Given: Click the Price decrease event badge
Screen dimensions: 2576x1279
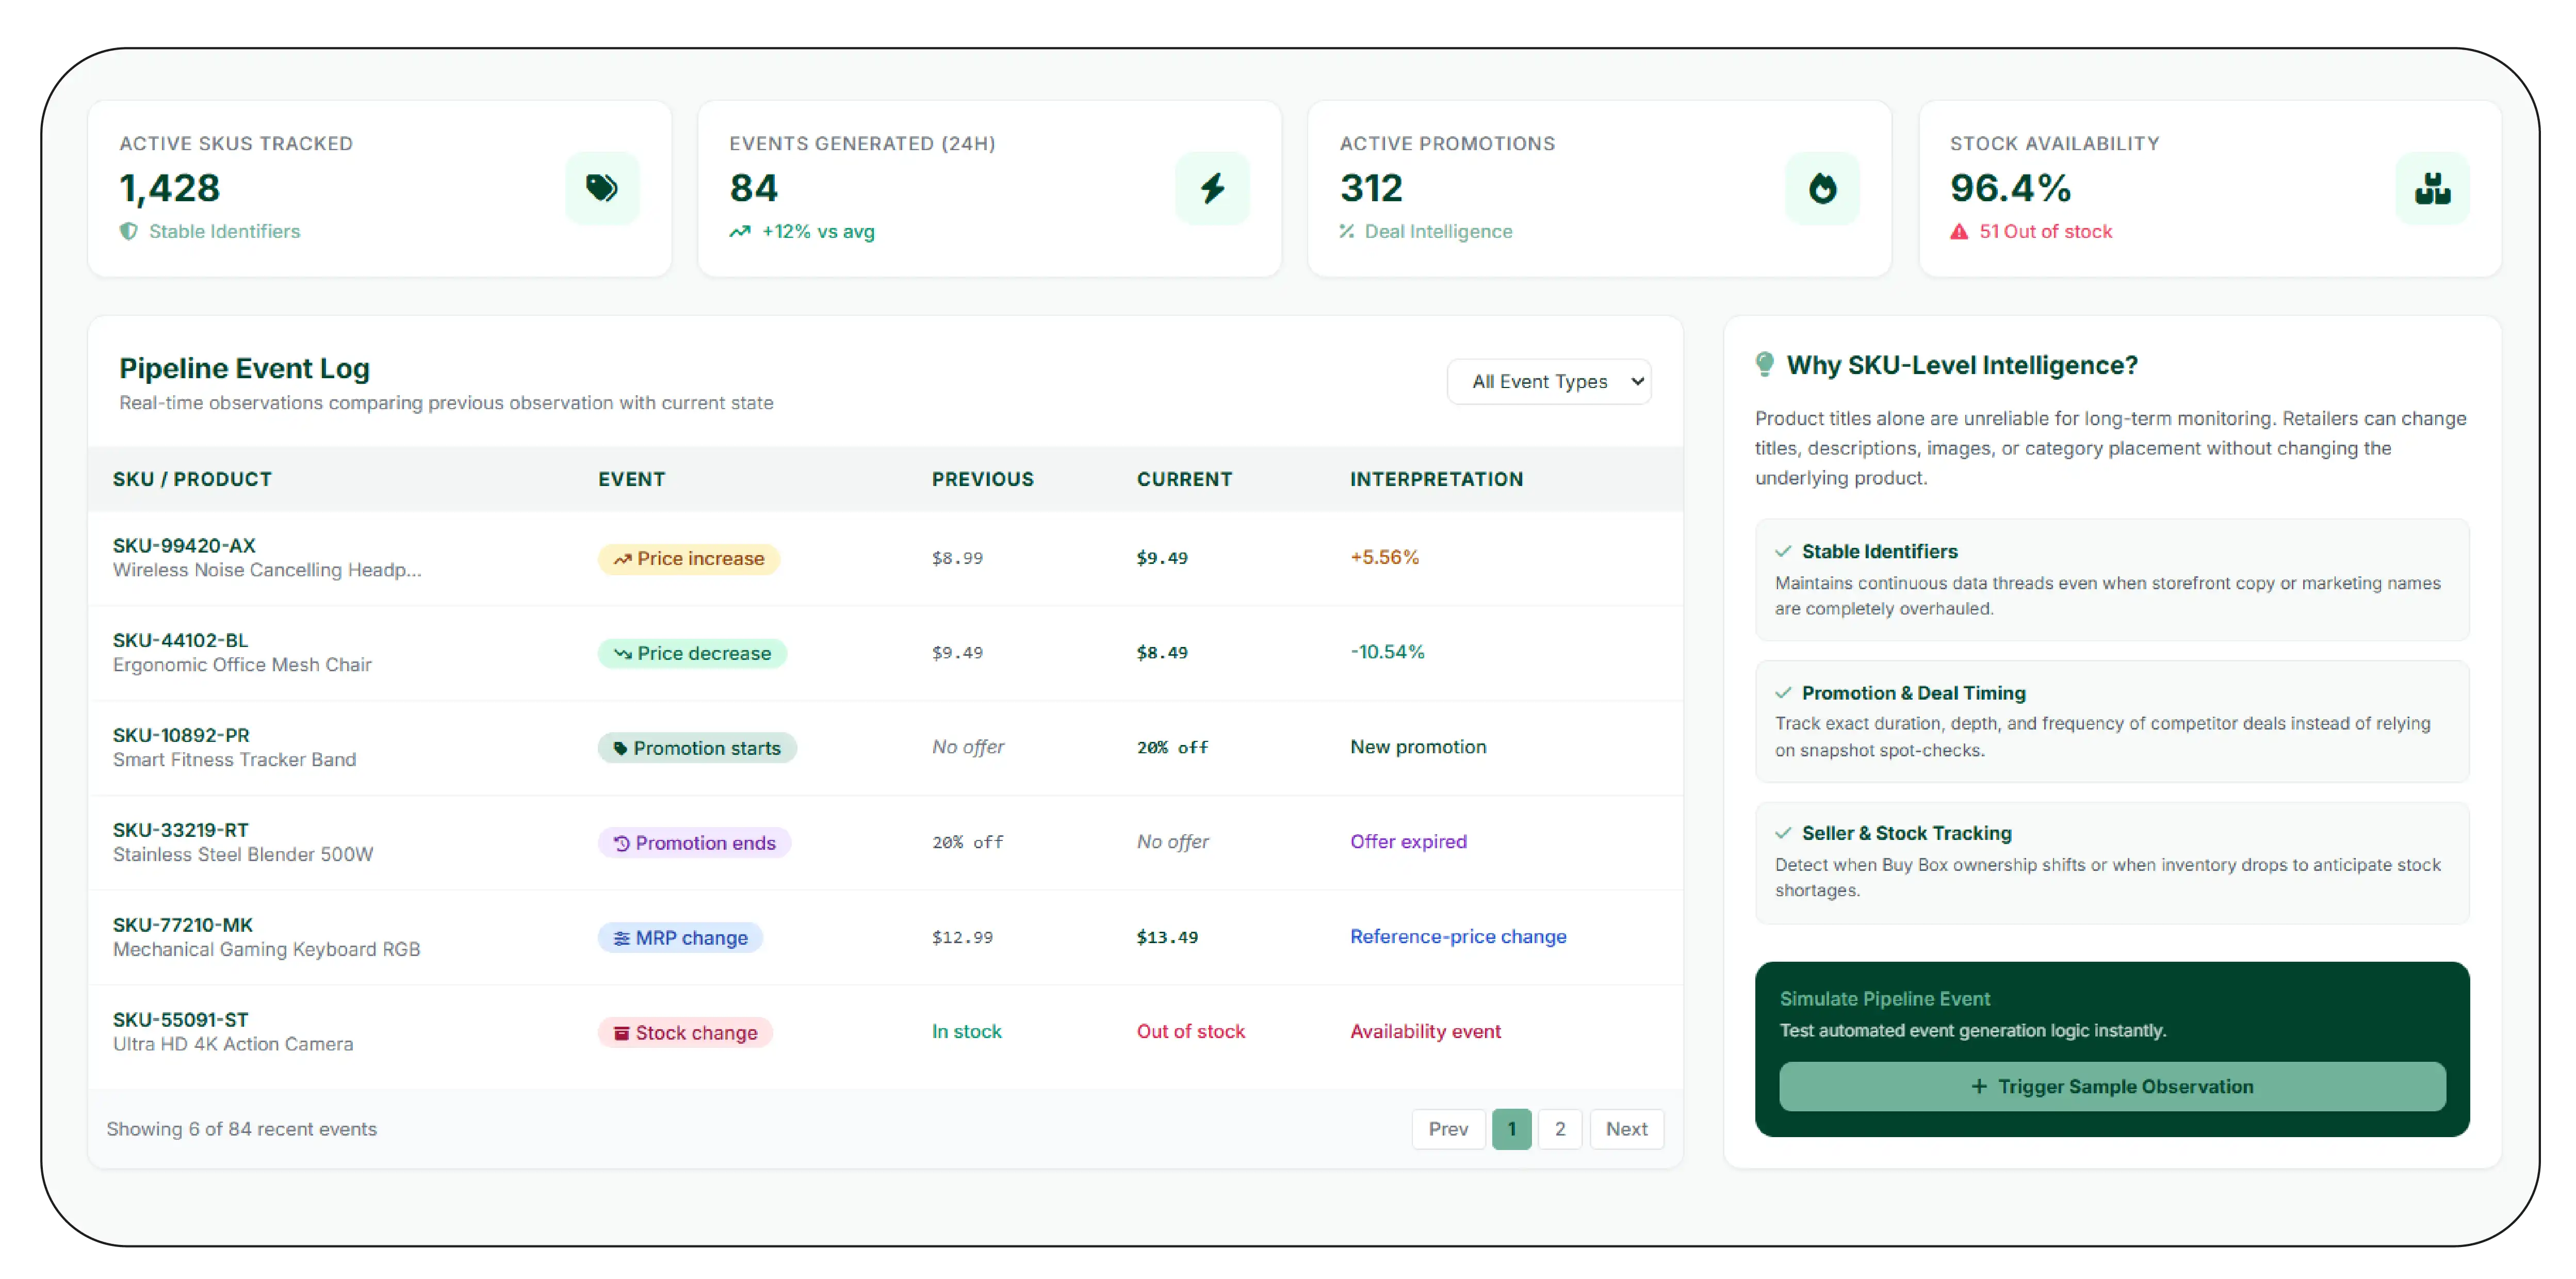Looking at the screenshot, I should [x=692, y=653].
